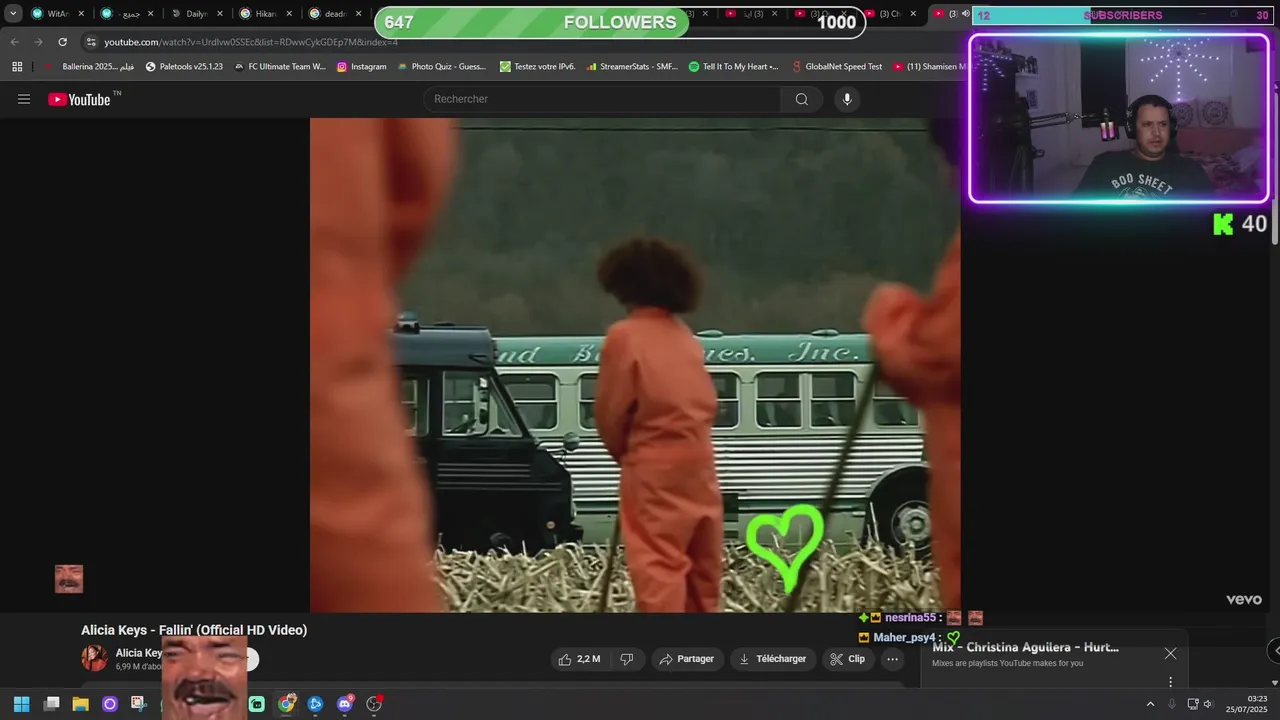Dislike the video with thumbs-down

coord(627,659)
